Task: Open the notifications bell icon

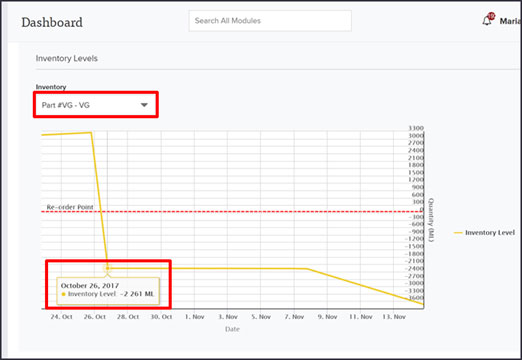Action: point(487,21)
